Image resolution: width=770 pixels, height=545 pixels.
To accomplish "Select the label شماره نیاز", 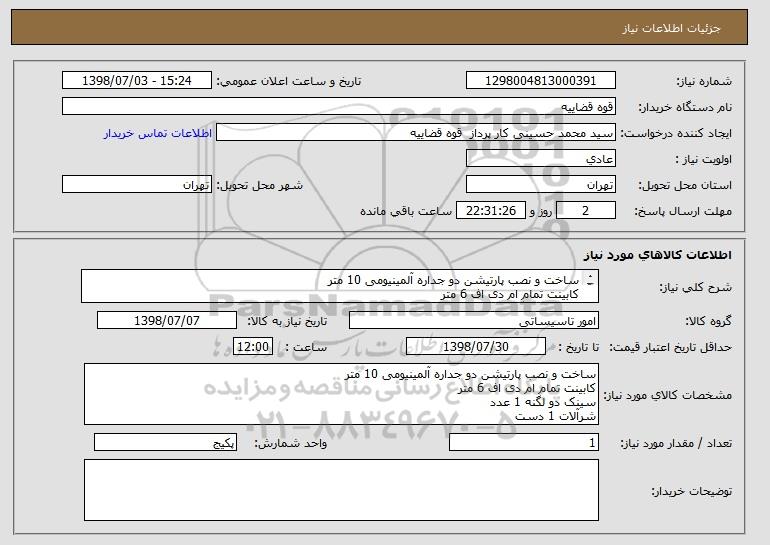I will 704,81.
